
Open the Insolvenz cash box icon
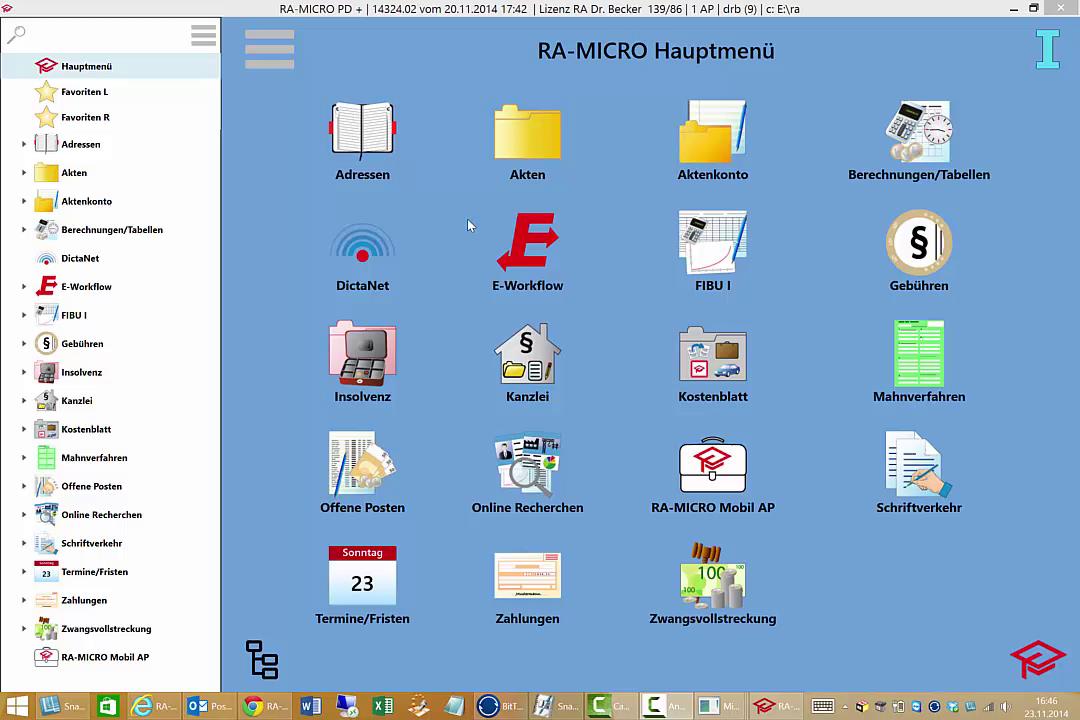click(362, 354)
